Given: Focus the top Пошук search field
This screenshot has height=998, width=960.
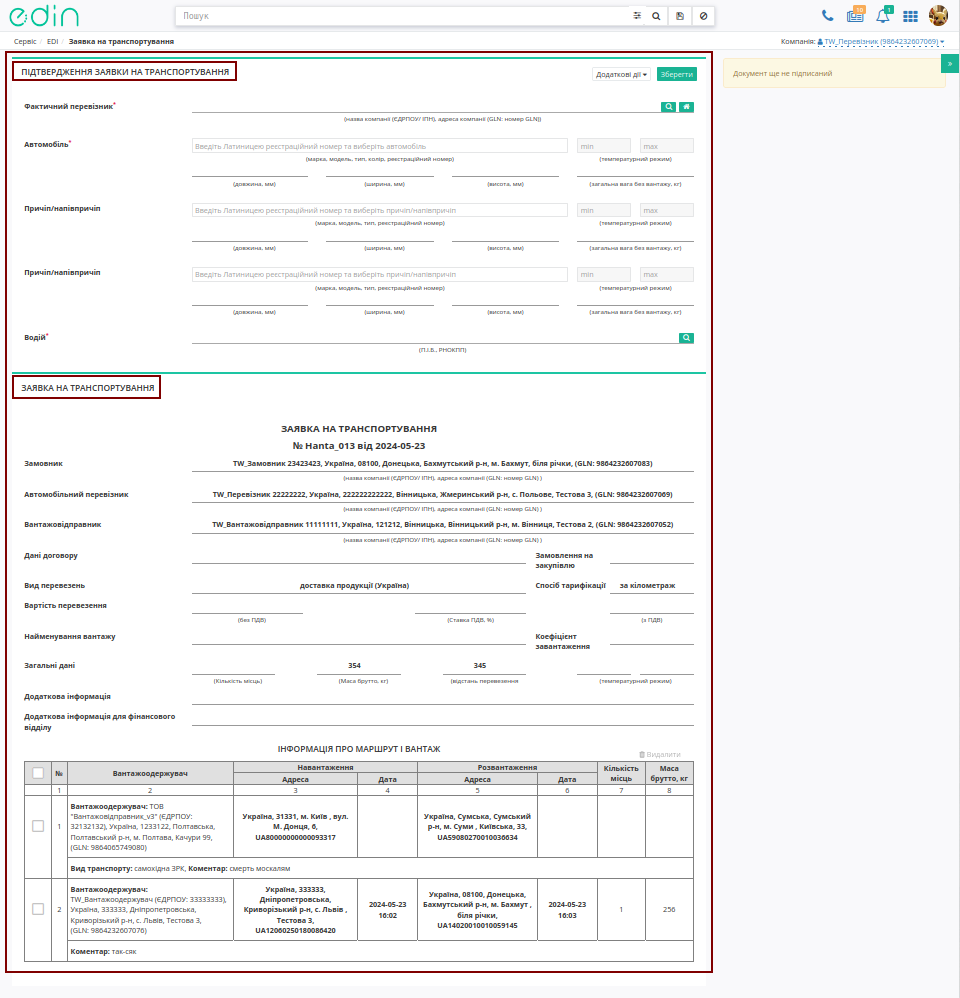Looking at the screenshot, I should pos(404,16).
